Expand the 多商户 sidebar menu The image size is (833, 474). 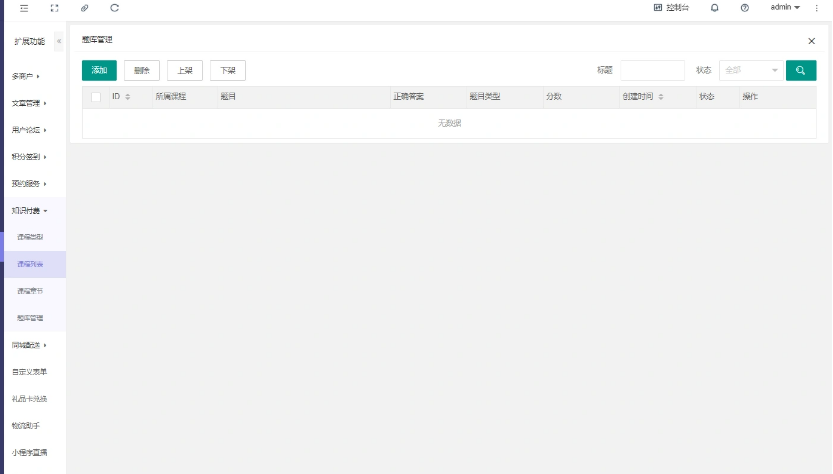pos(26,77)
